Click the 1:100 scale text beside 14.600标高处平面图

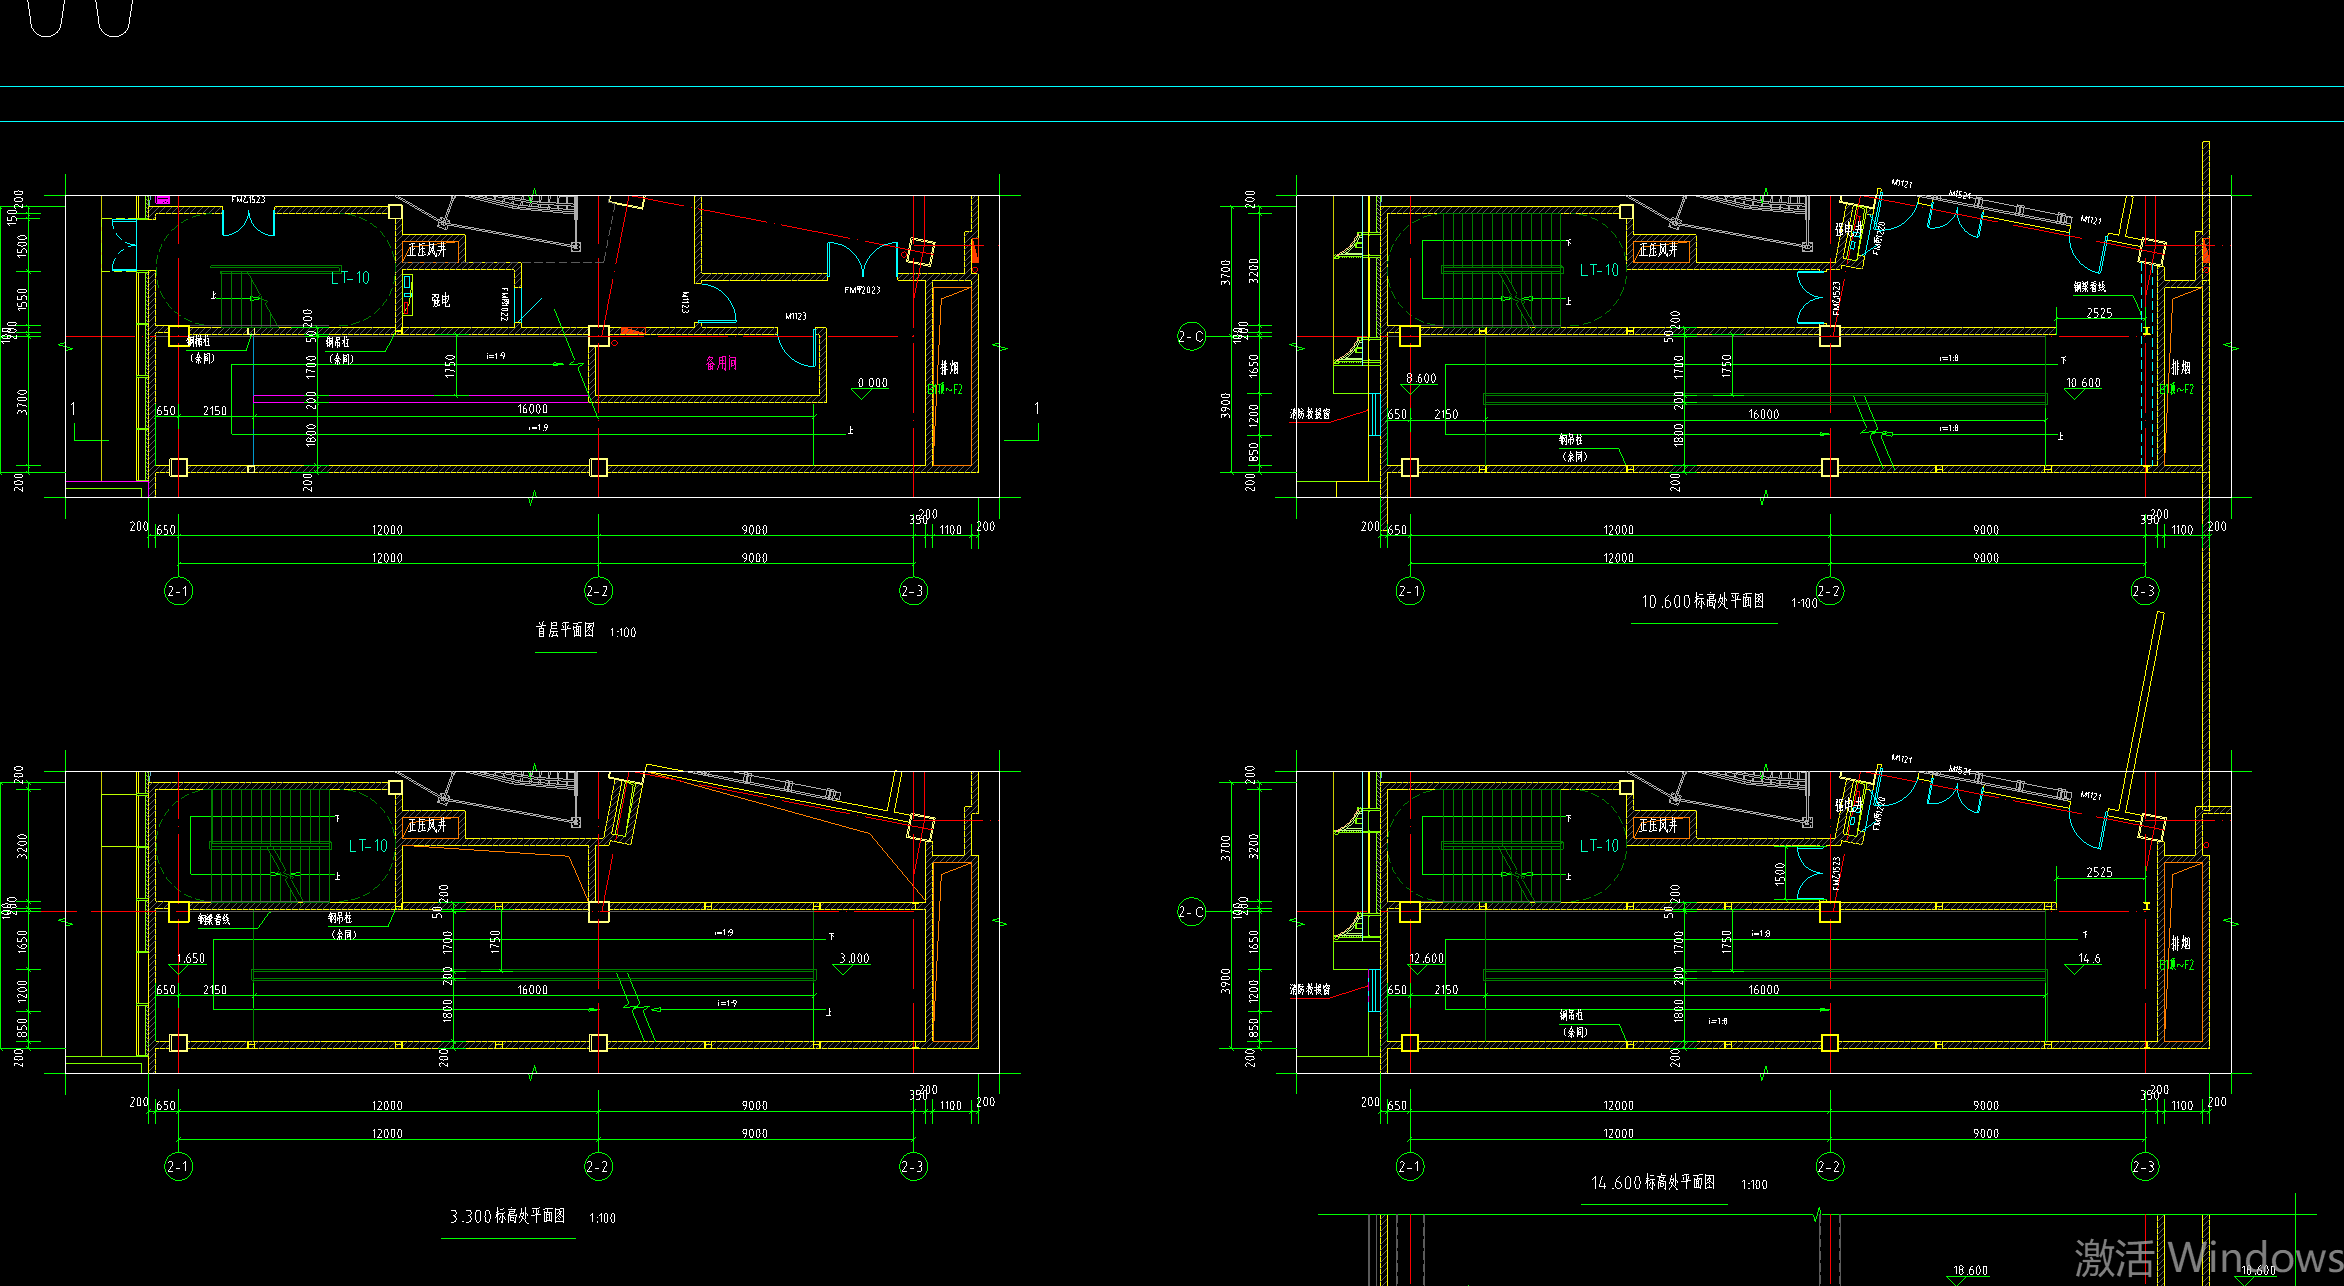pyautogui.click(x=1754, y=1185)
